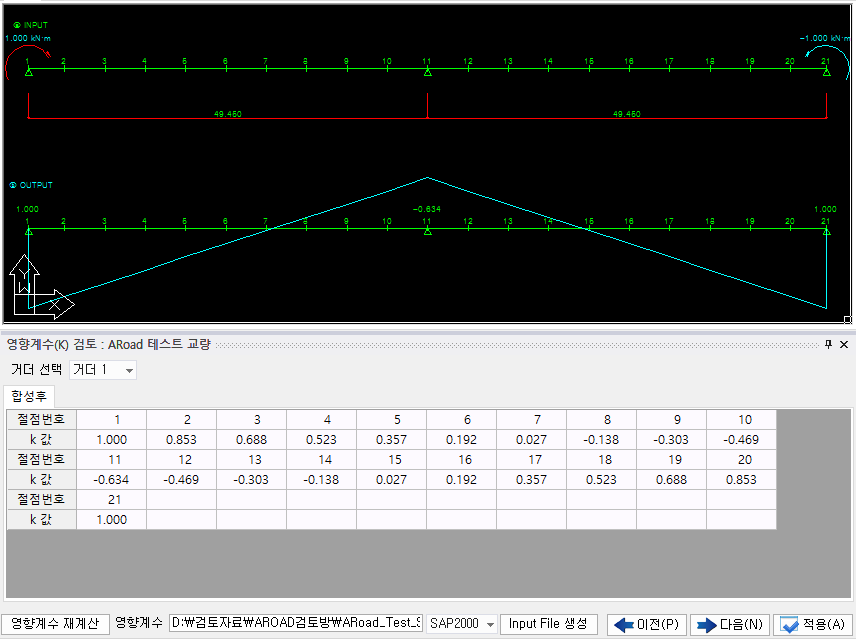The height and width of the screenshot is (639, 856).
Task: Click the first 절점번호 row header
Action: point(41,420)
